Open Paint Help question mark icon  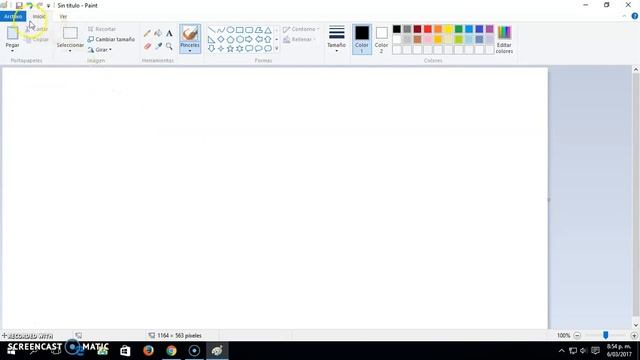635,16
